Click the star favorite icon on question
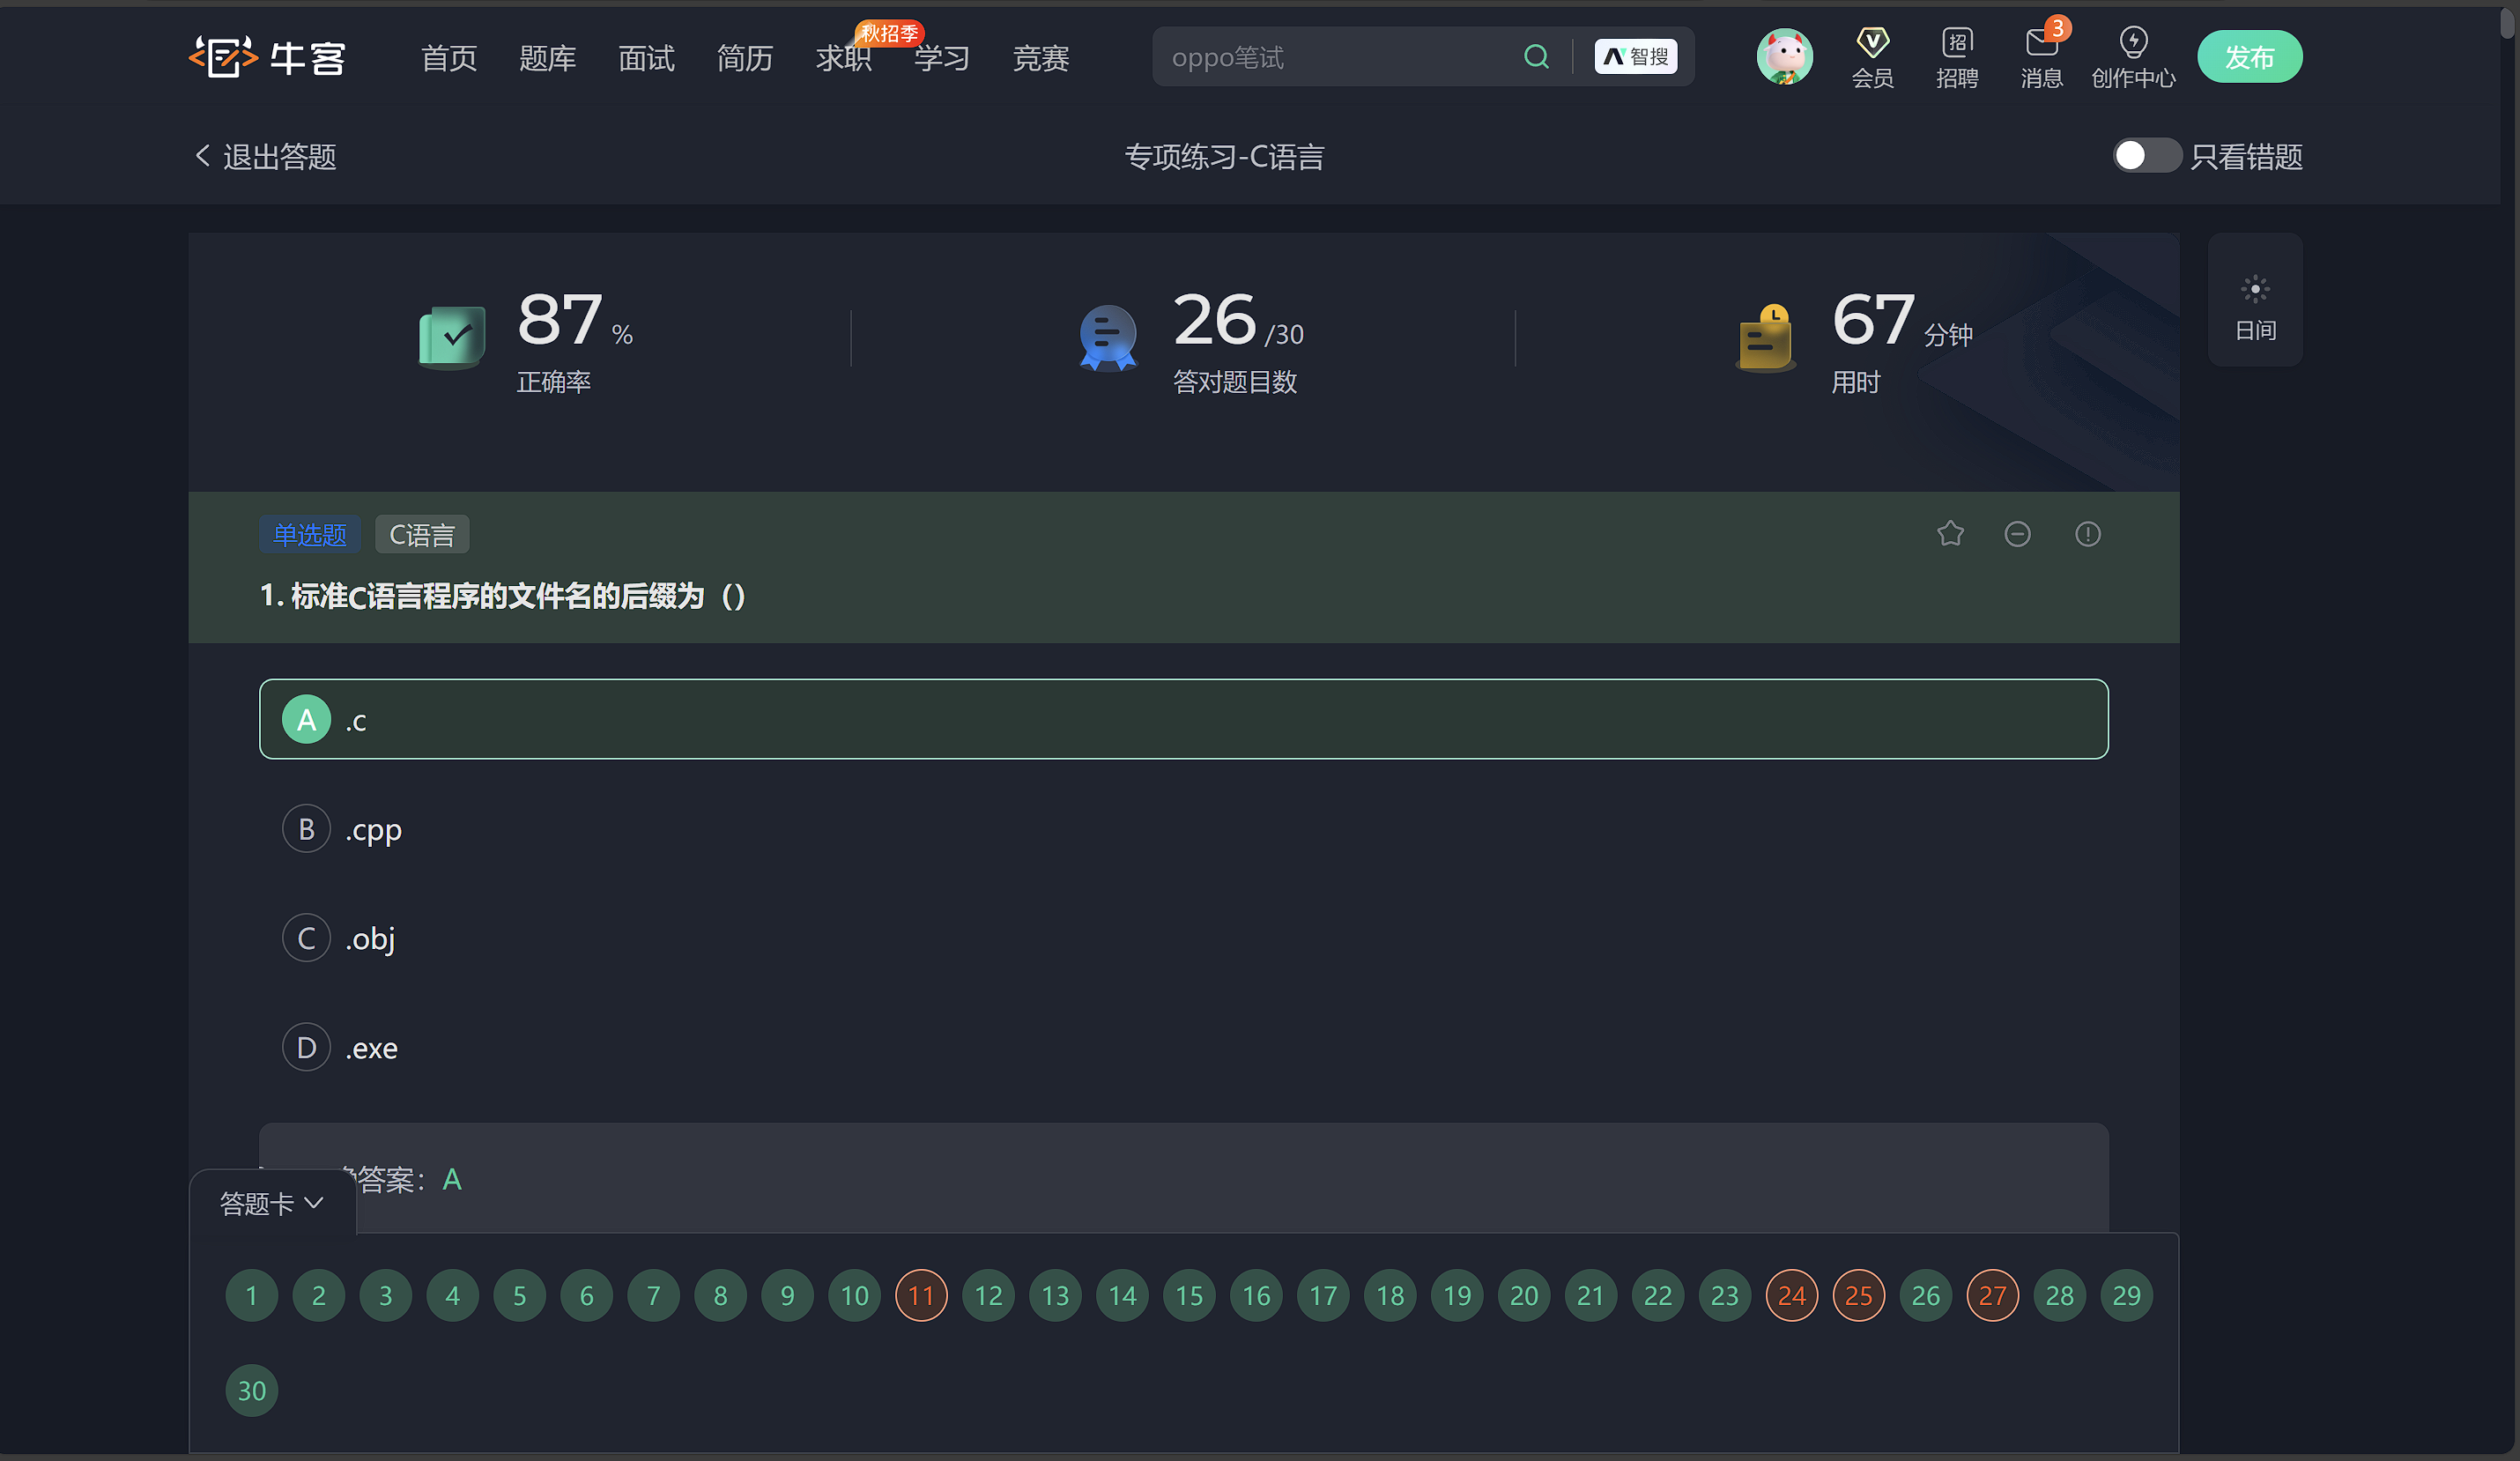 pos(1949,534)
